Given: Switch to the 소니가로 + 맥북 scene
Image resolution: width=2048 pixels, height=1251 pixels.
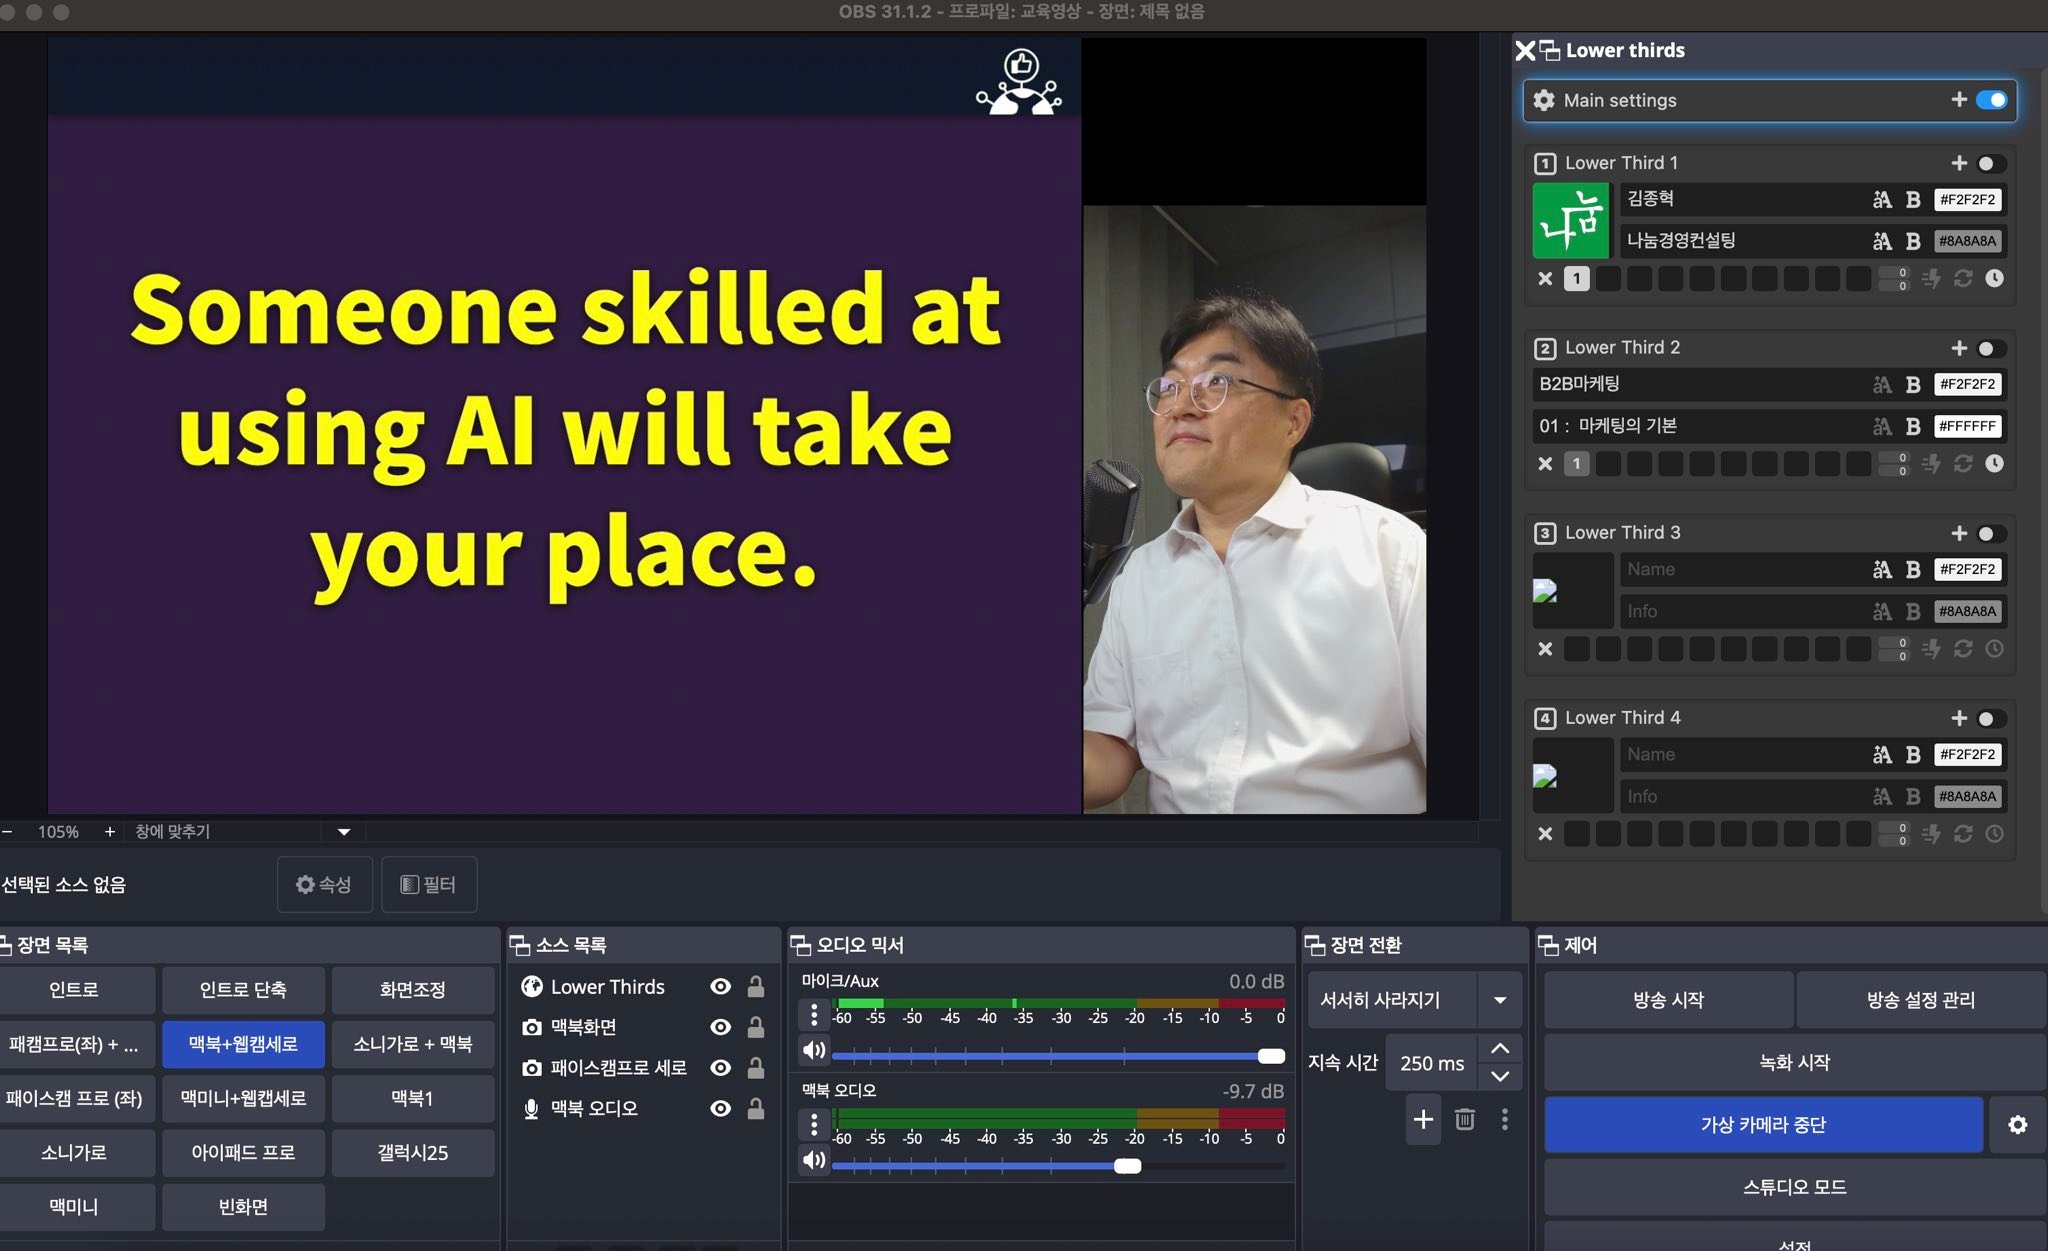Looking at the screenshot, I should 413,1044.
